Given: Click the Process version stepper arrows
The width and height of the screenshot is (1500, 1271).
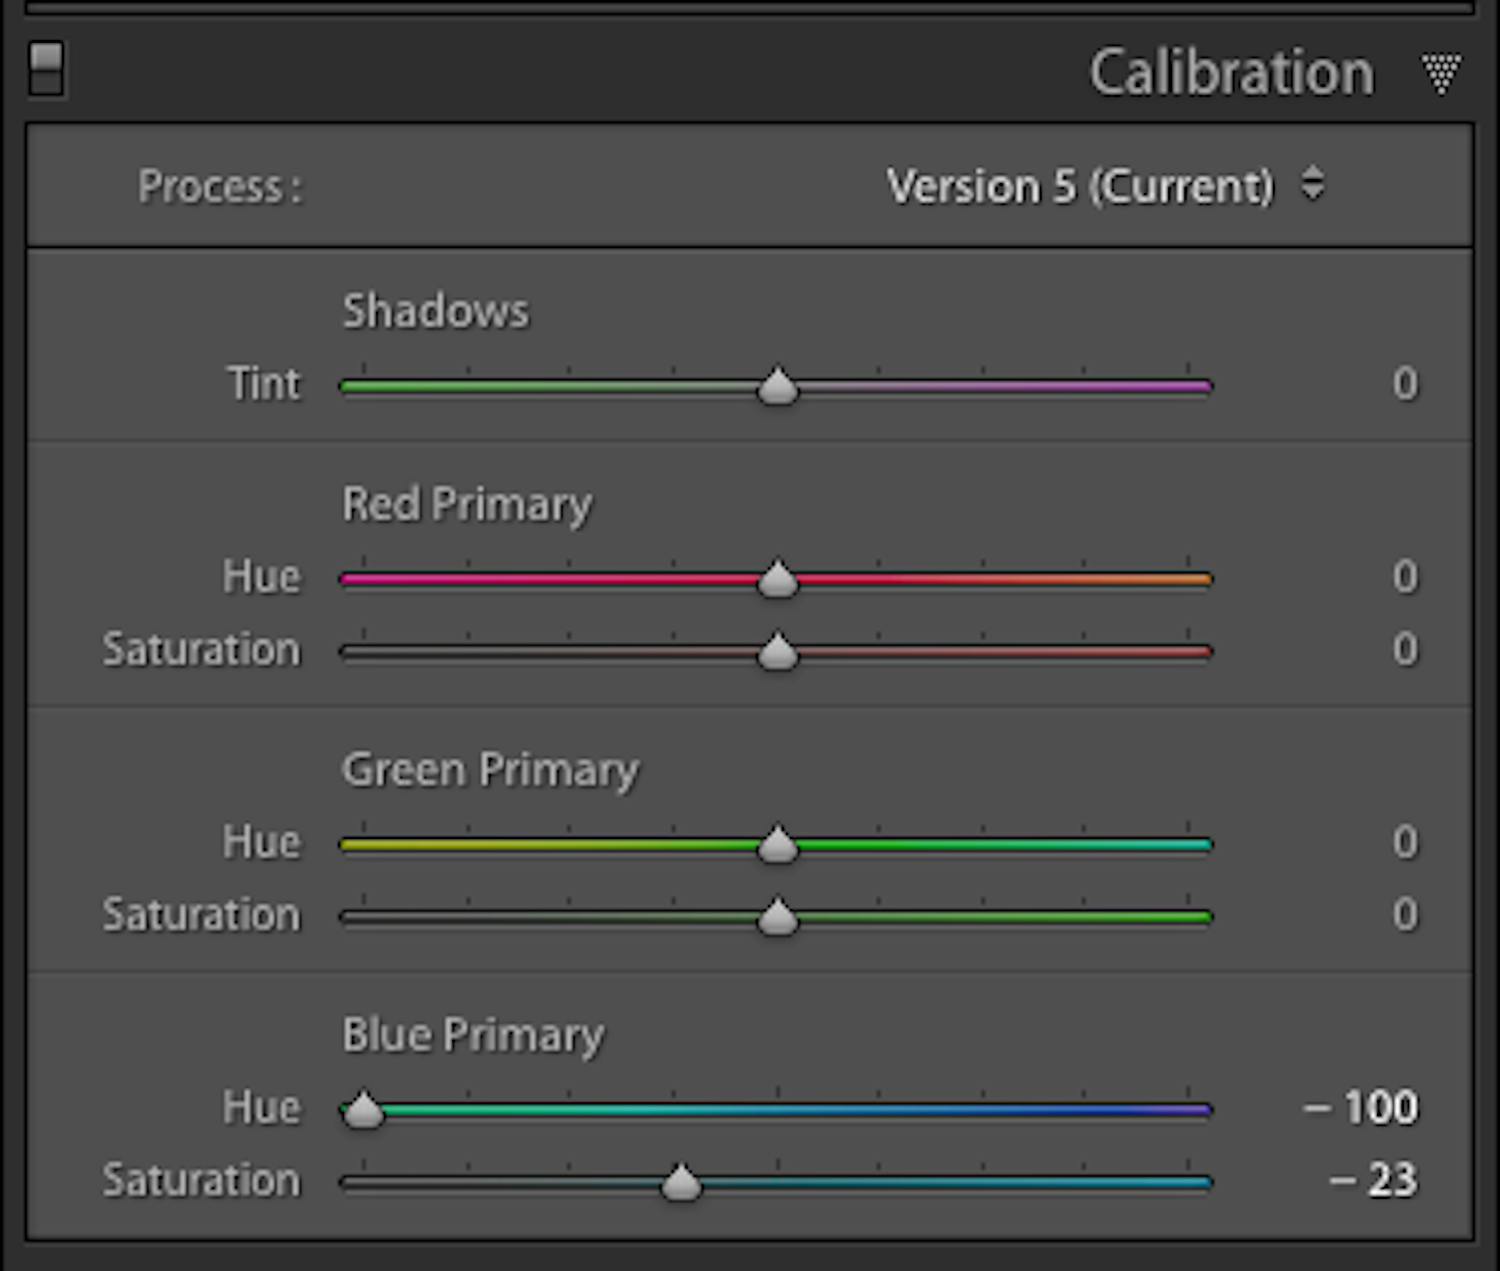Looking at the screenshot, I should [x=1315, y=186].
